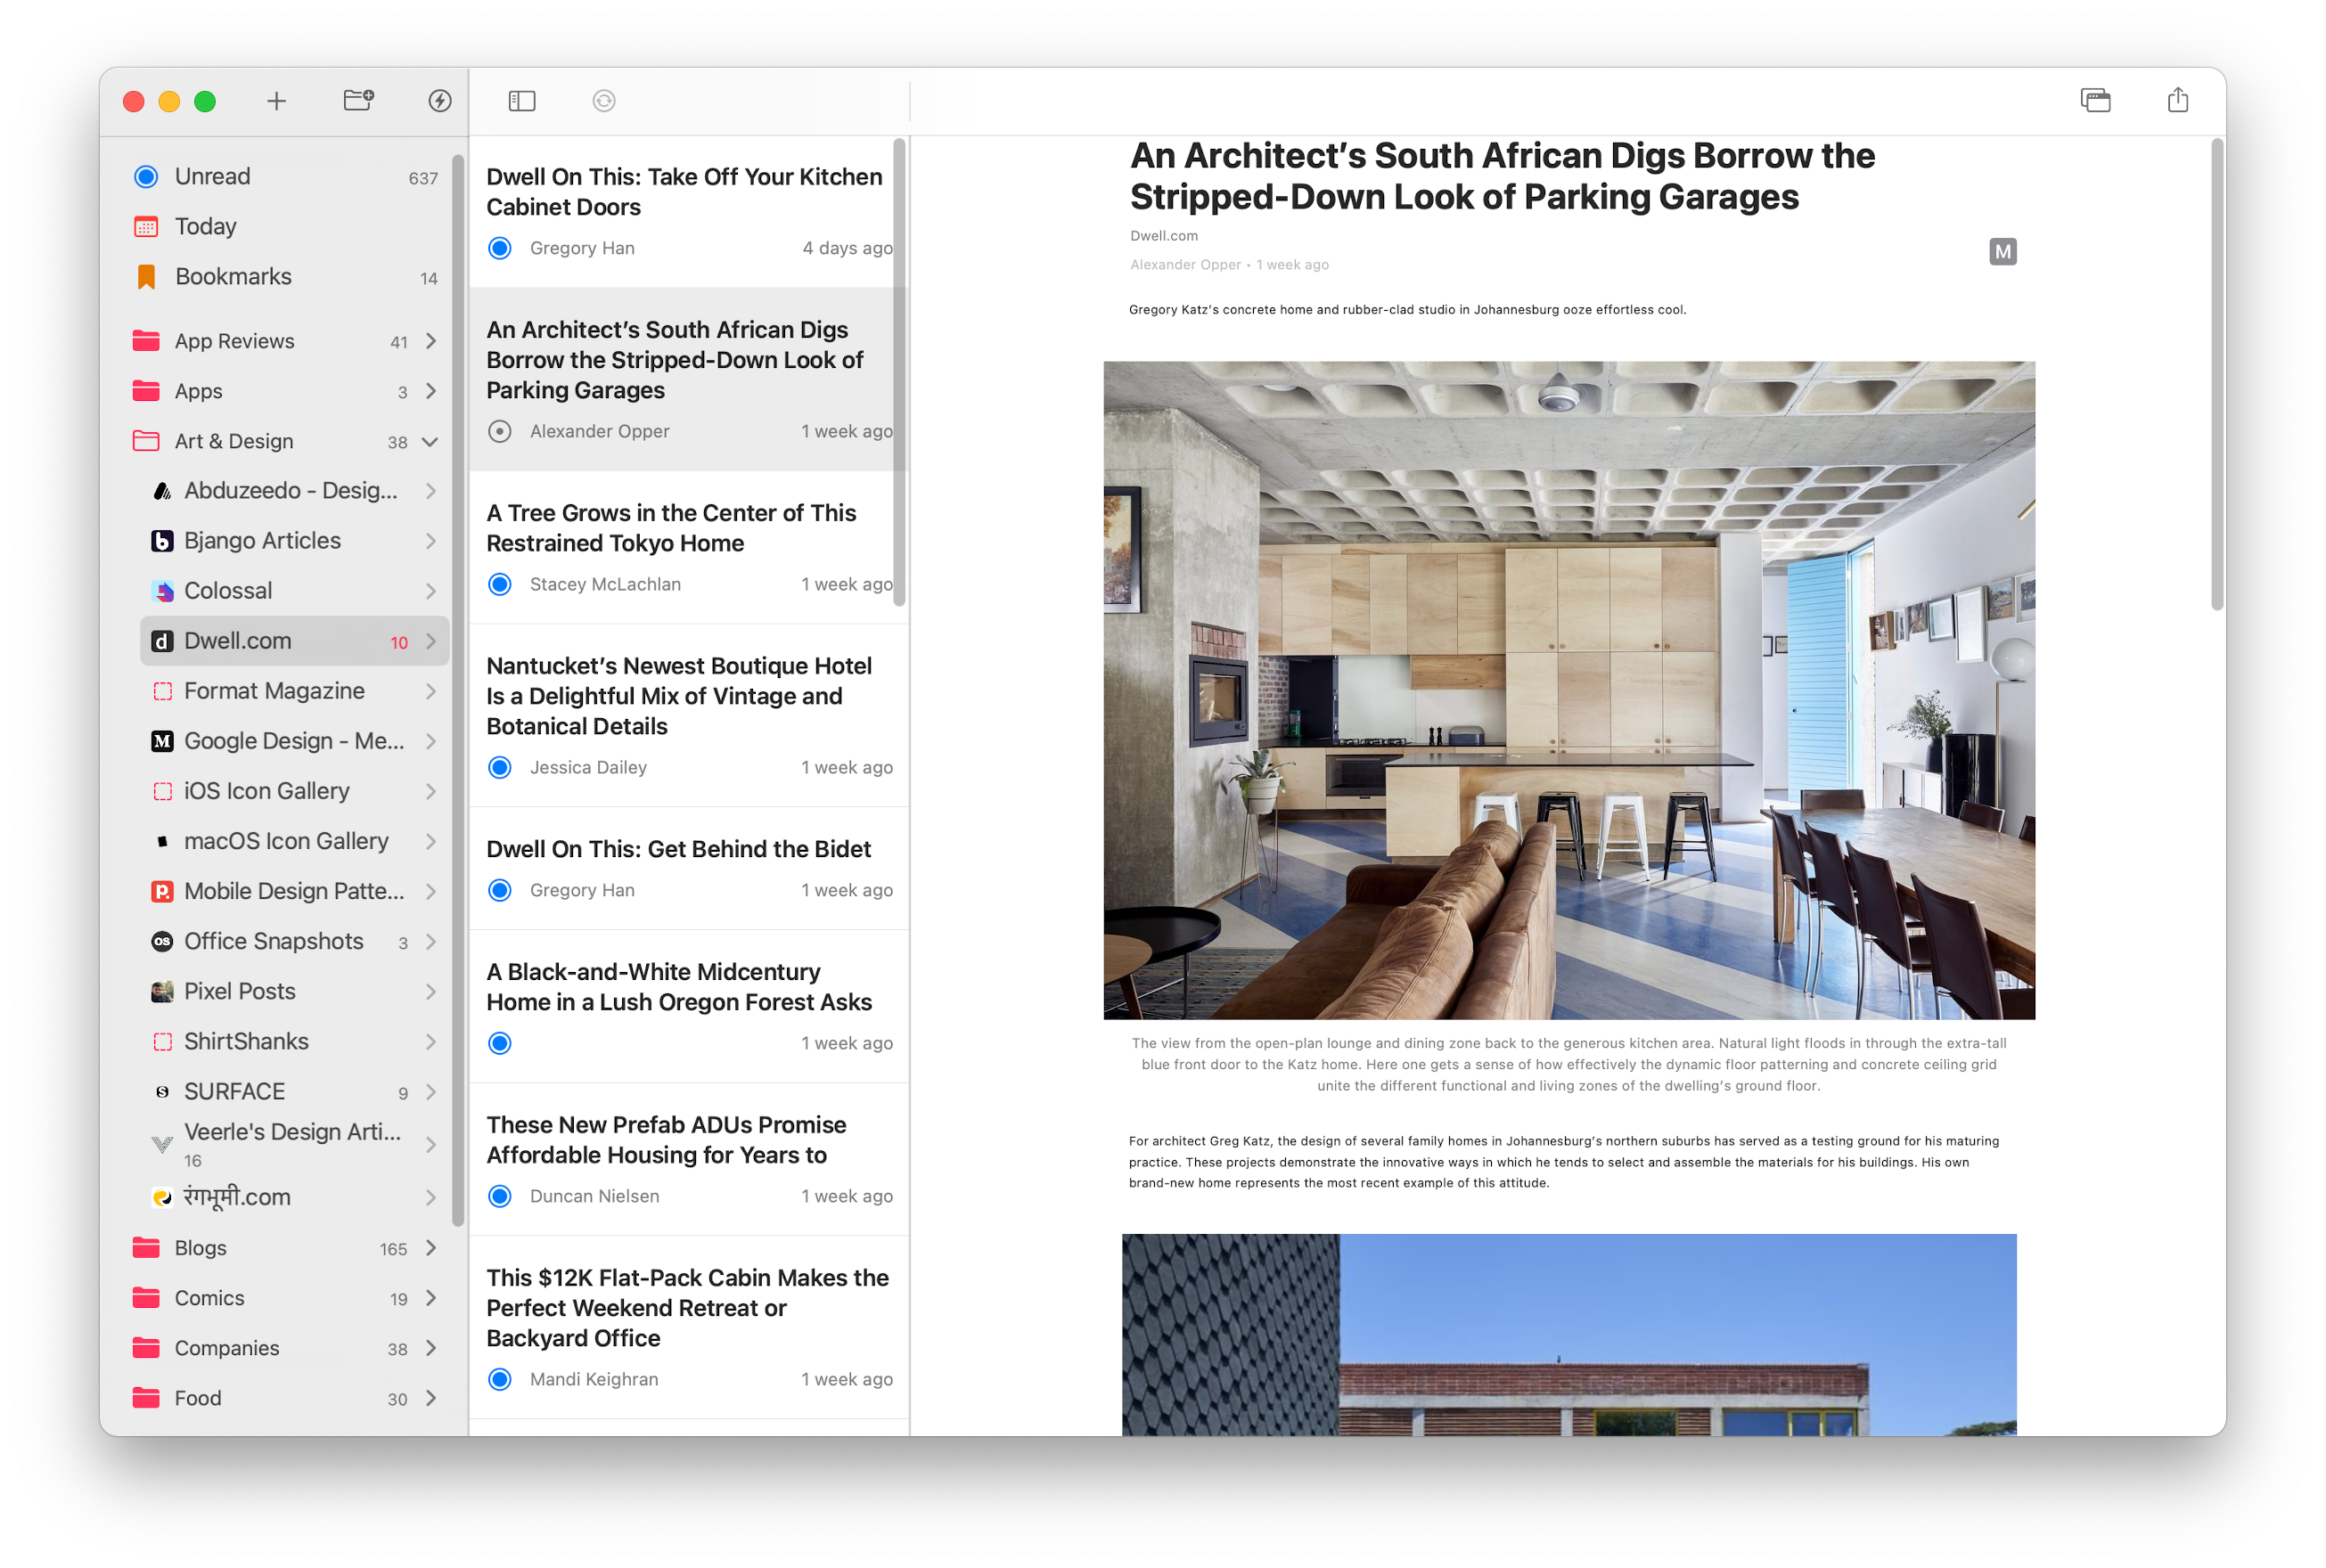Open A Black-and-White Midcentury Home article

tap(688, 1006)
